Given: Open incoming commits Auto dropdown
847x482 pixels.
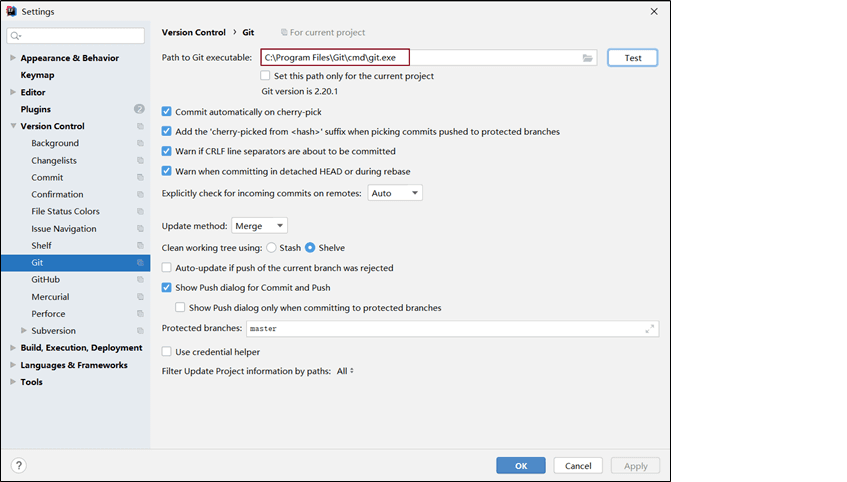Looking at the screenshot, I should pyautogui.click(x=395, y=193).
